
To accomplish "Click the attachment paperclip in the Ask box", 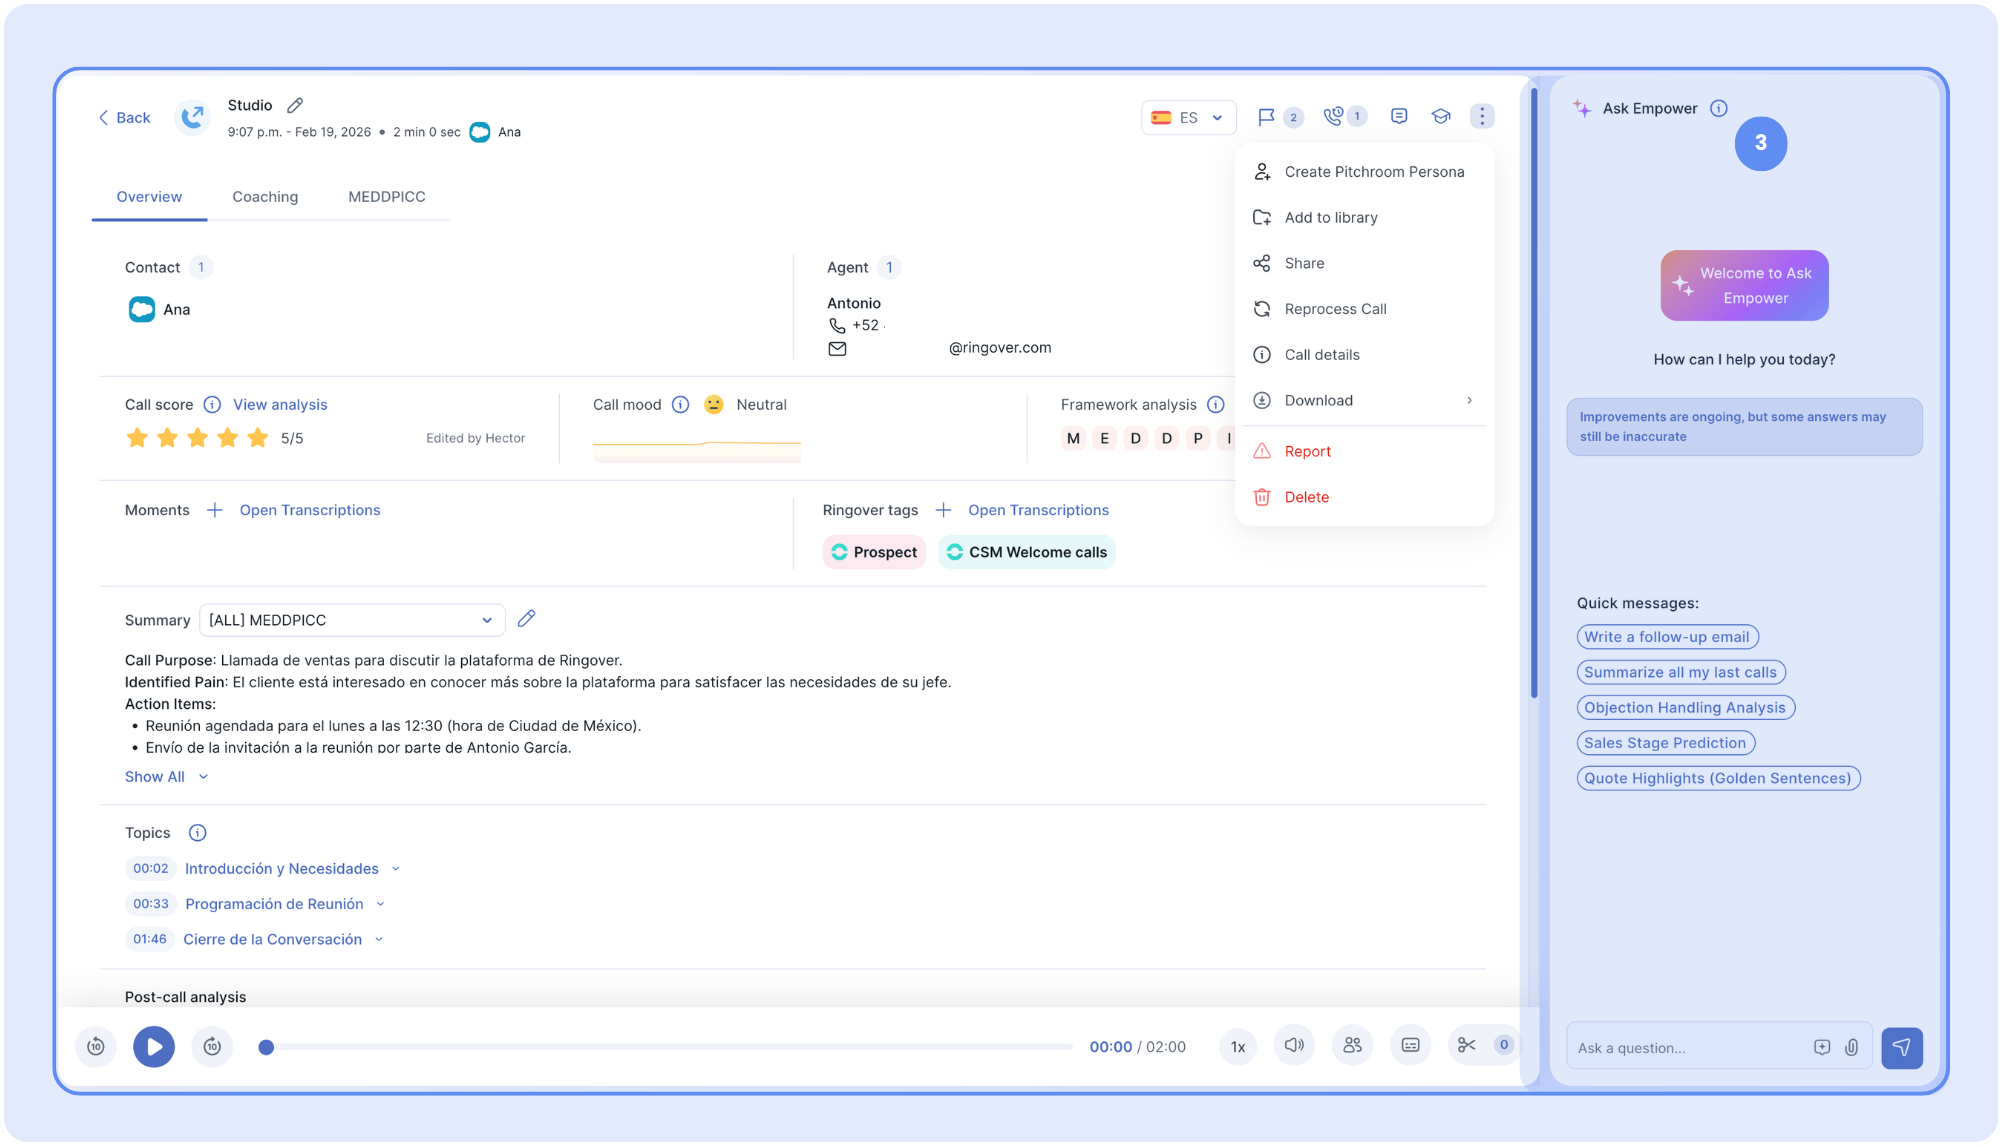I will pos(1851,1047).
